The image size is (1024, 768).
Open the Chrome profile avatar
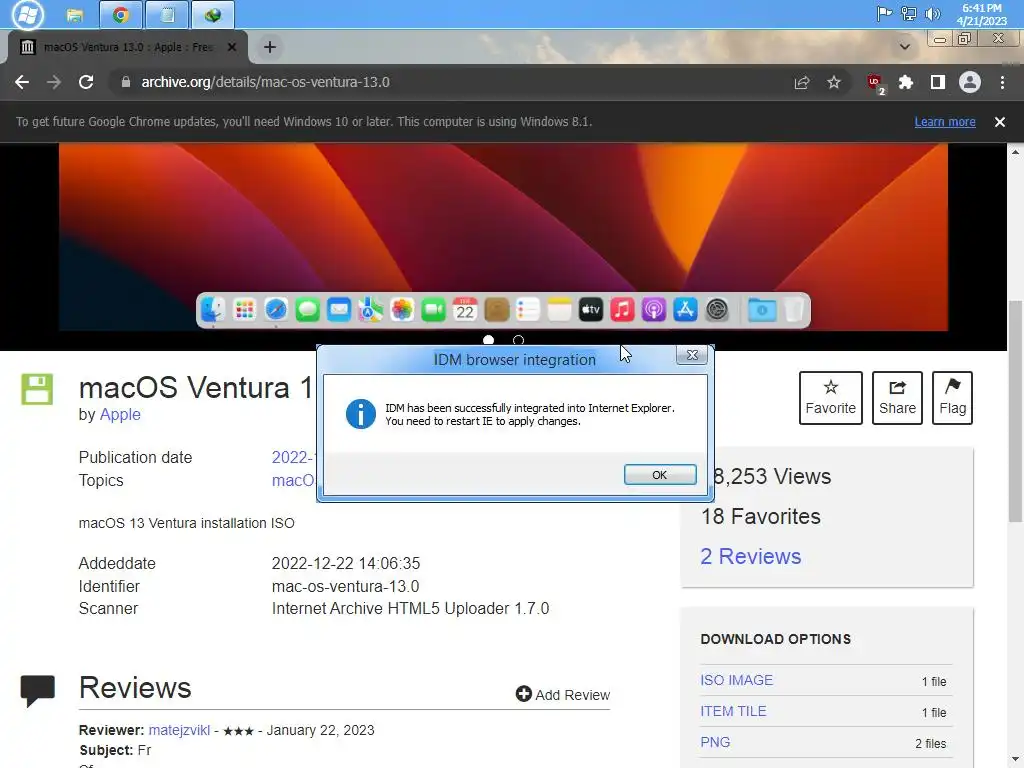point(970,82)
